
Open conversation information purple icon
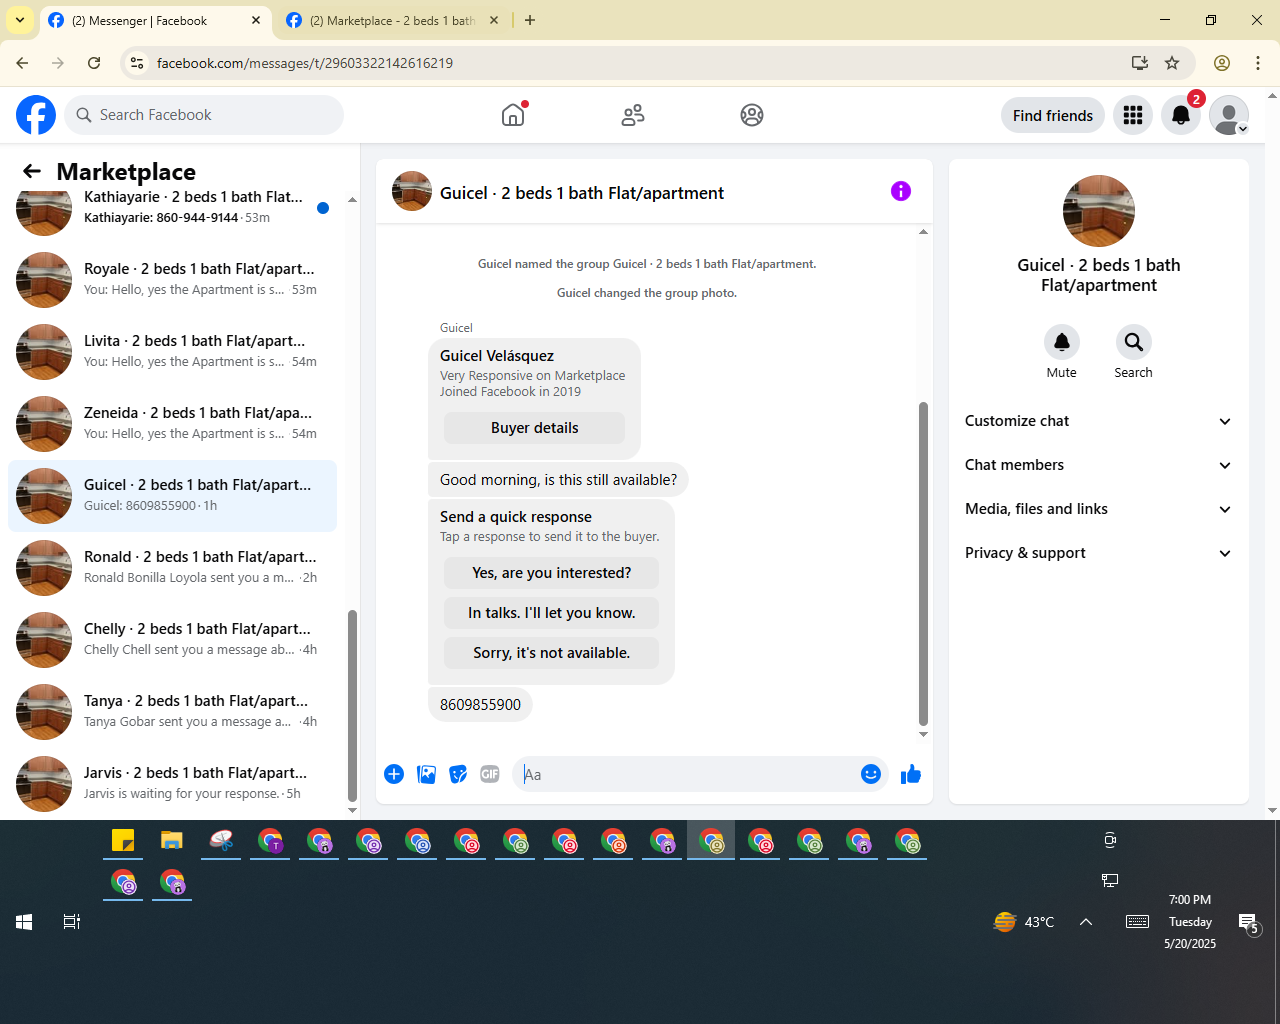point(901,191)
